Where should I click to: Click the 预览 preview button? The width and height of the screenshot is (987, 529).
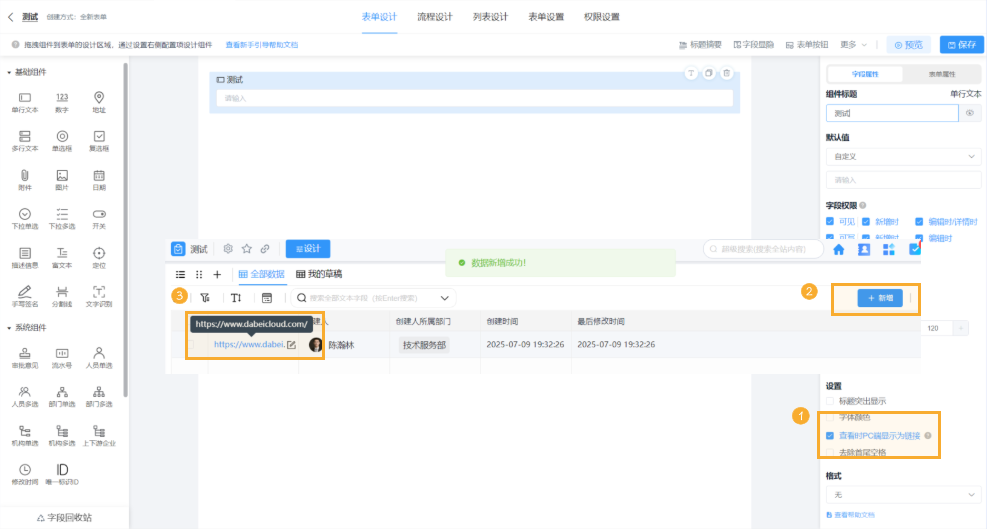pos(908,45)
